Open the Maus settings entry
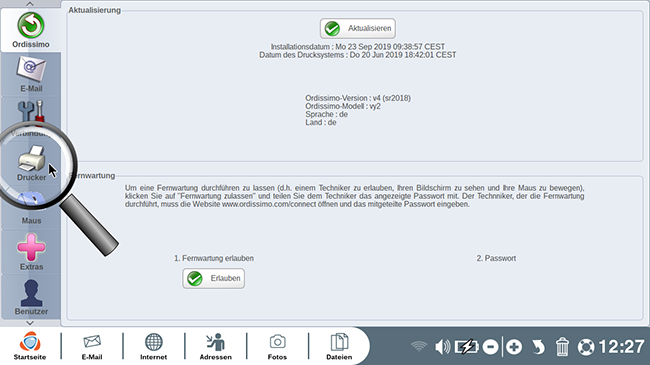This screenshot has width=650, height=365. click(31, 207)
